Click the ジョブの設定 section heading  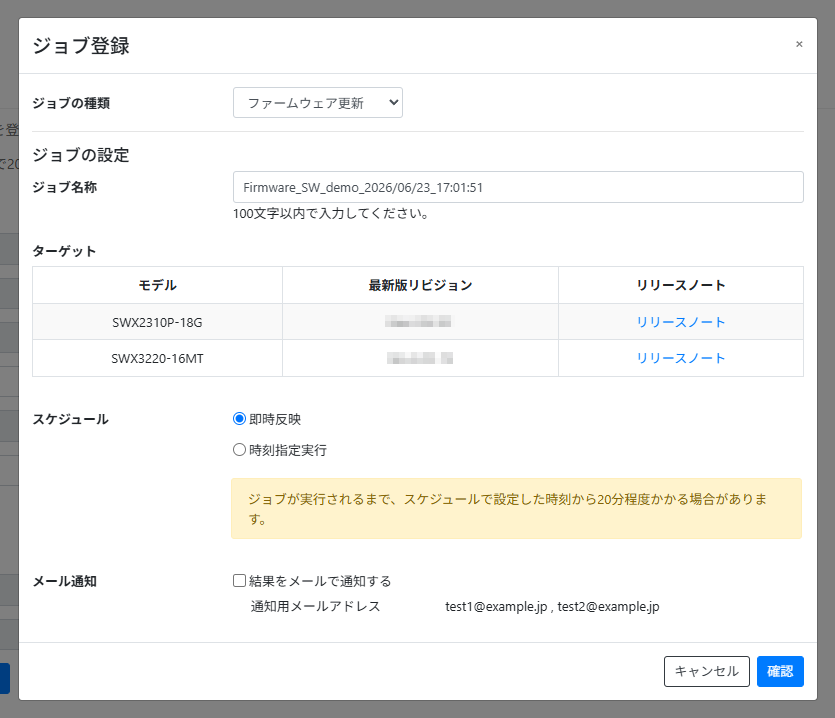pos(81,155)
